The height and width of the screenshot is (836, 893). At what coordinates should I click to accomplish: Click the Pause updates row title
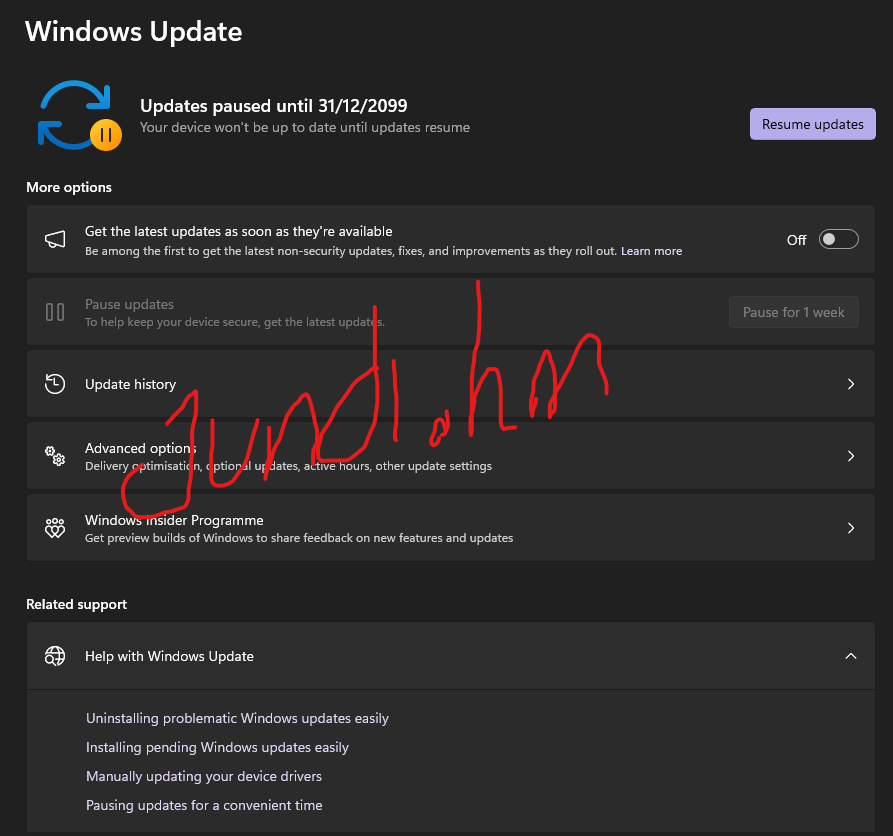coord(129,304)
